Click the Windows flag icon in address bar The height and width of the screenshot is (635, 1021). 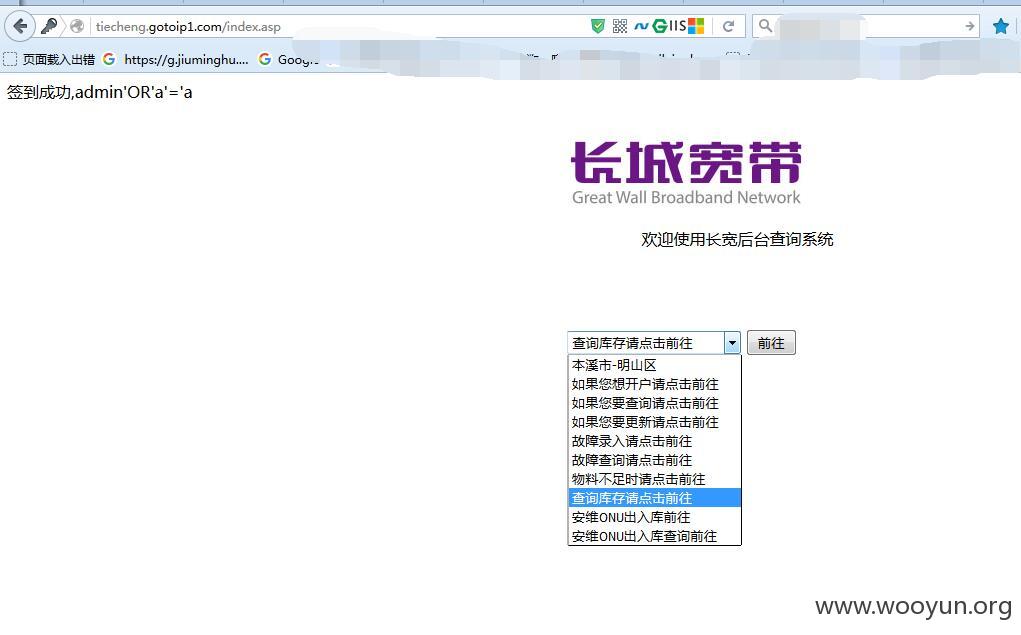(x=696, y=25)
